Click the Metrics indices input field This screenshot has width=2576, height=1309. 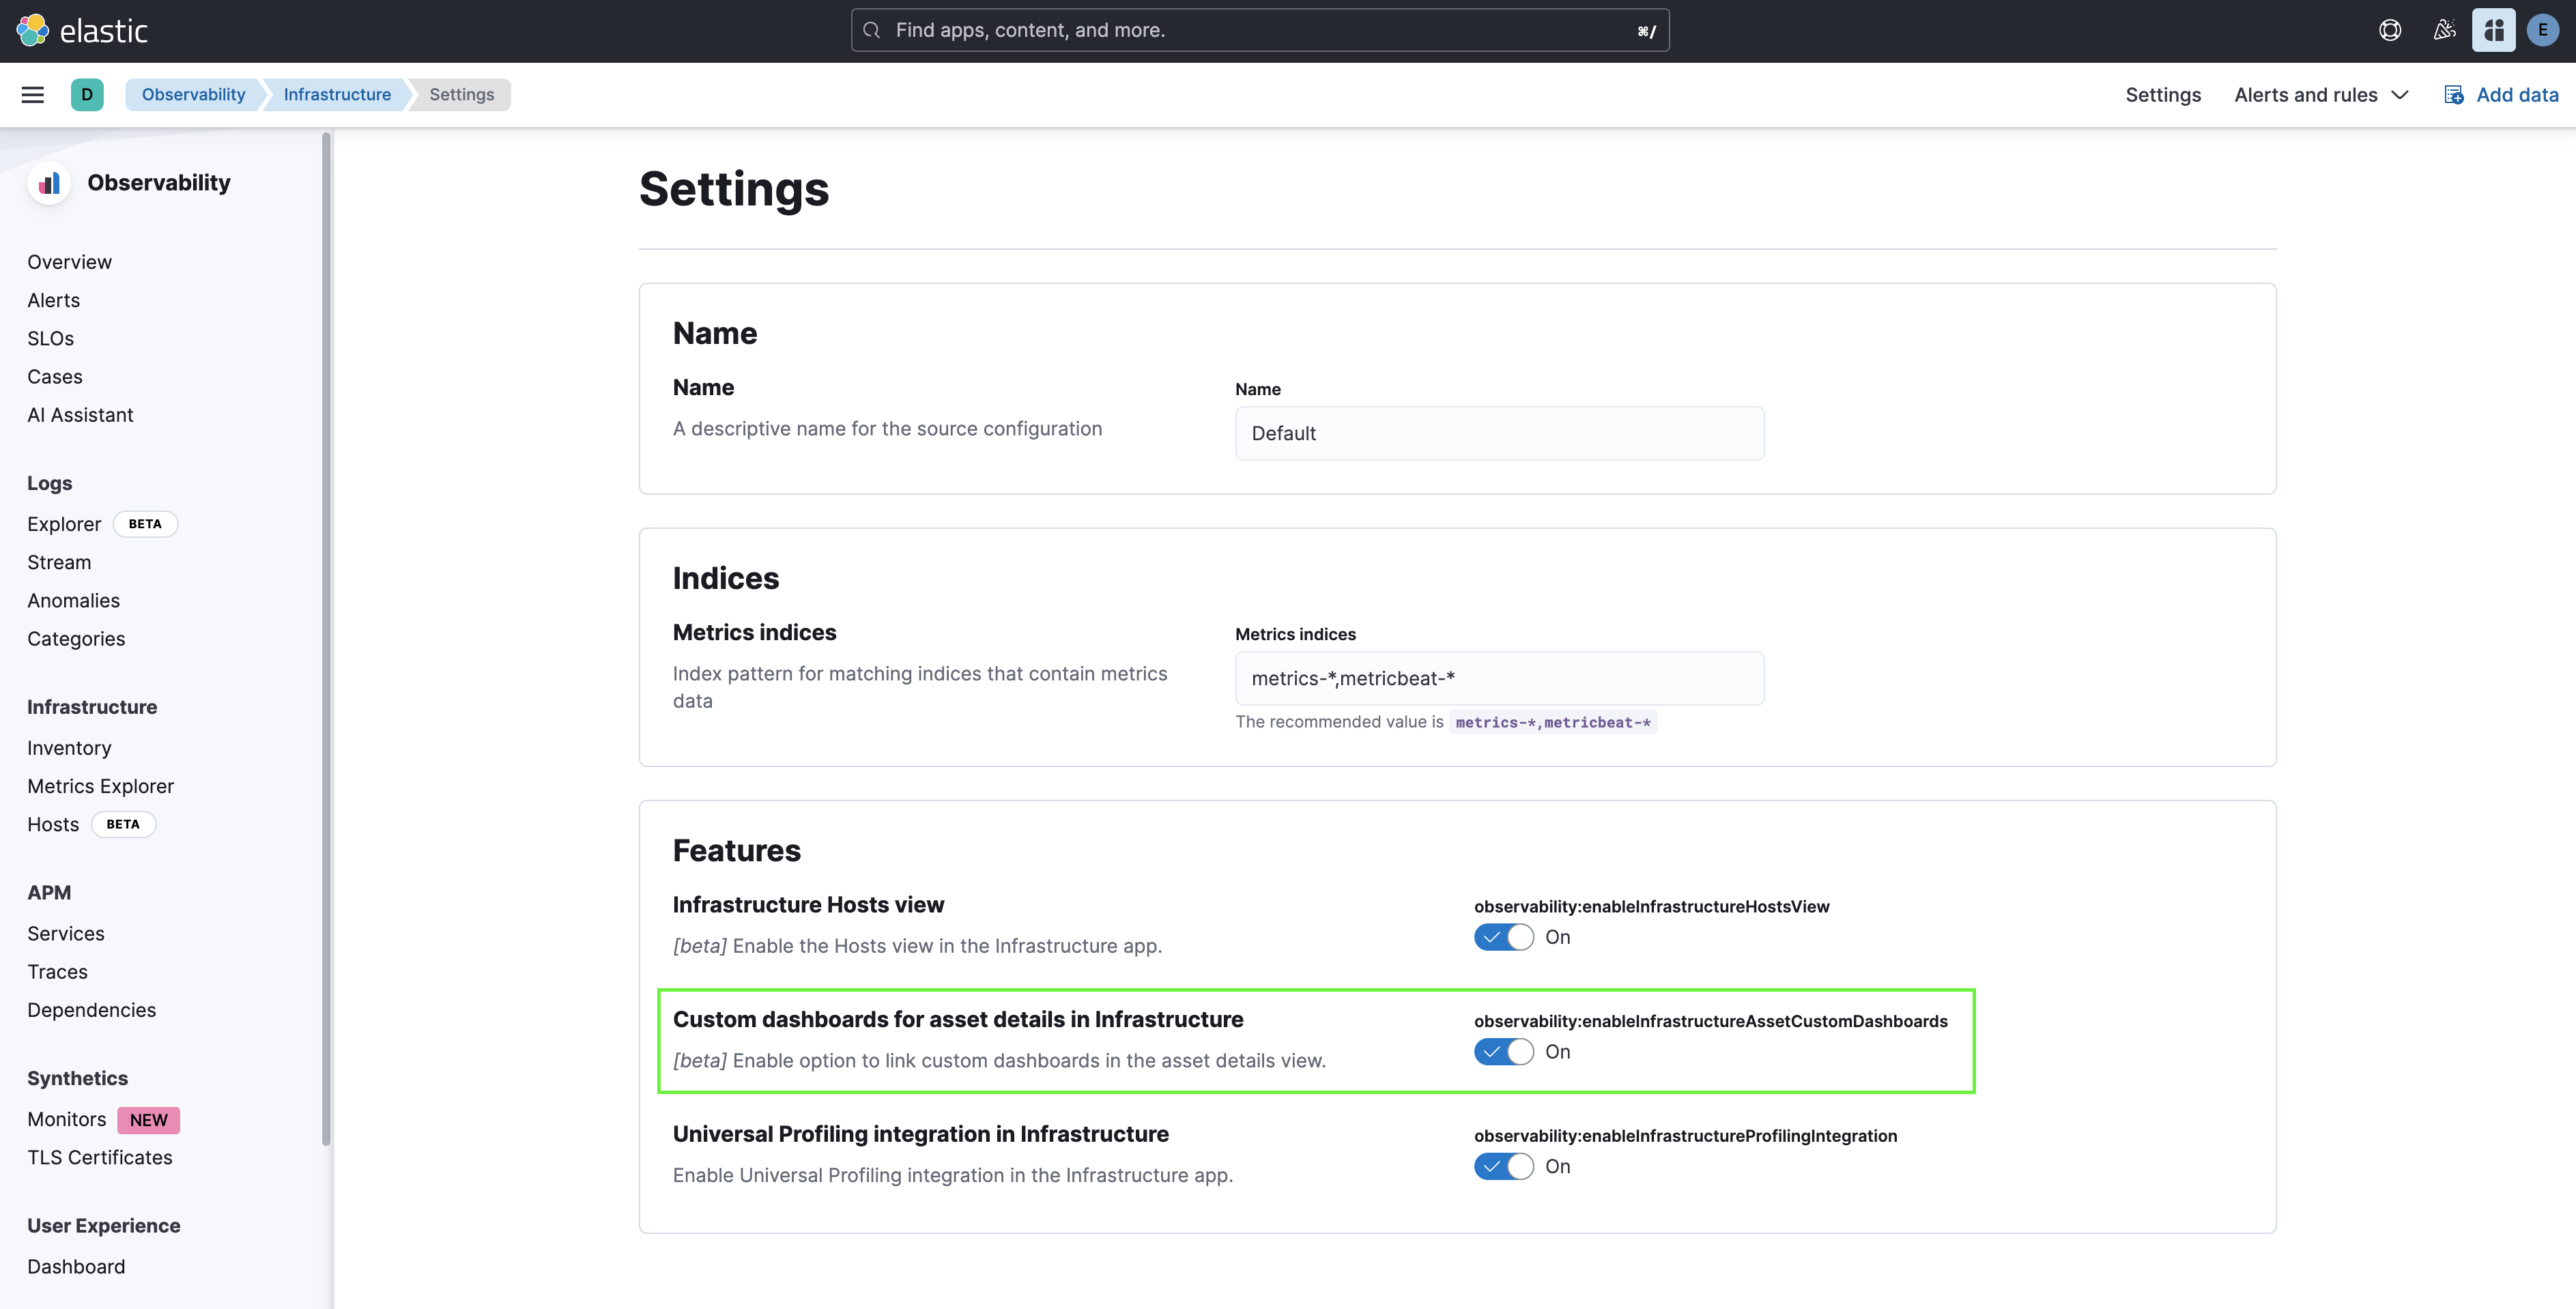pyautogui.click(x=1499, y=679)
